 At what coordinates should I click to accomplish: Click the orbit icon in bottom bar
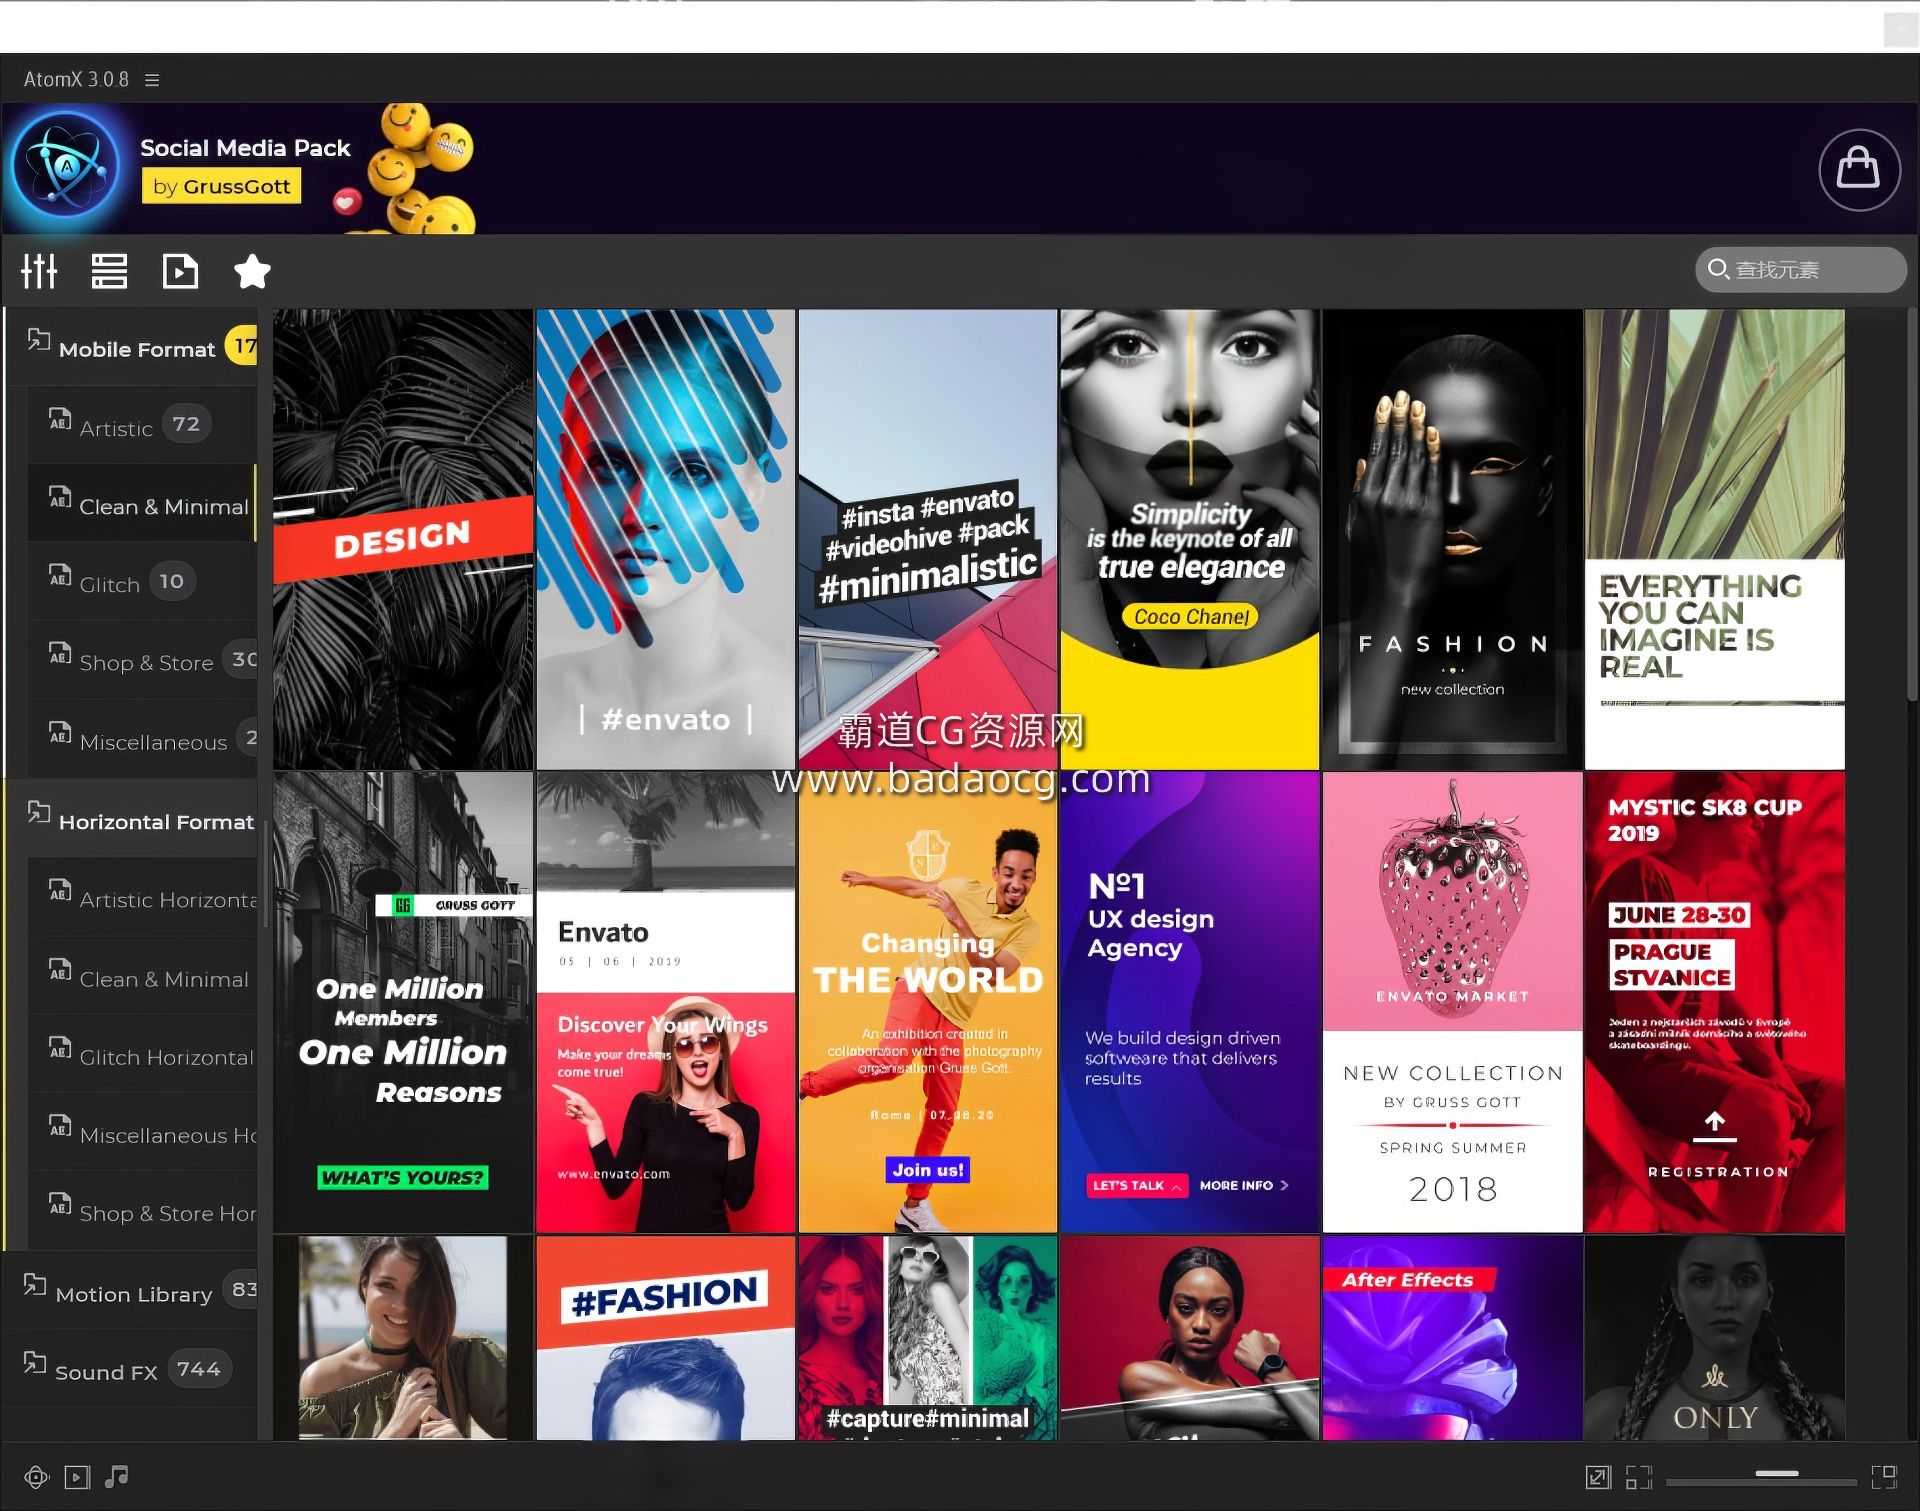[36, 1477]
